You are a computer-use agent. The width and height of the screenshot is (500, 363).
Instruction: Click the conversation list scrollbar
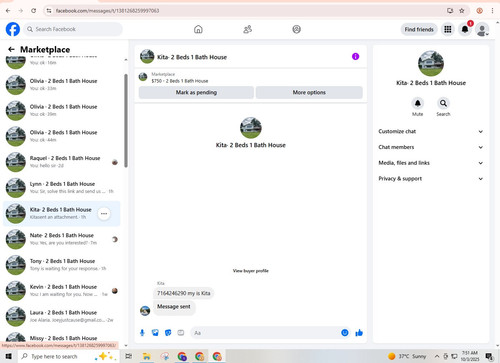click(x=126, y=120)
